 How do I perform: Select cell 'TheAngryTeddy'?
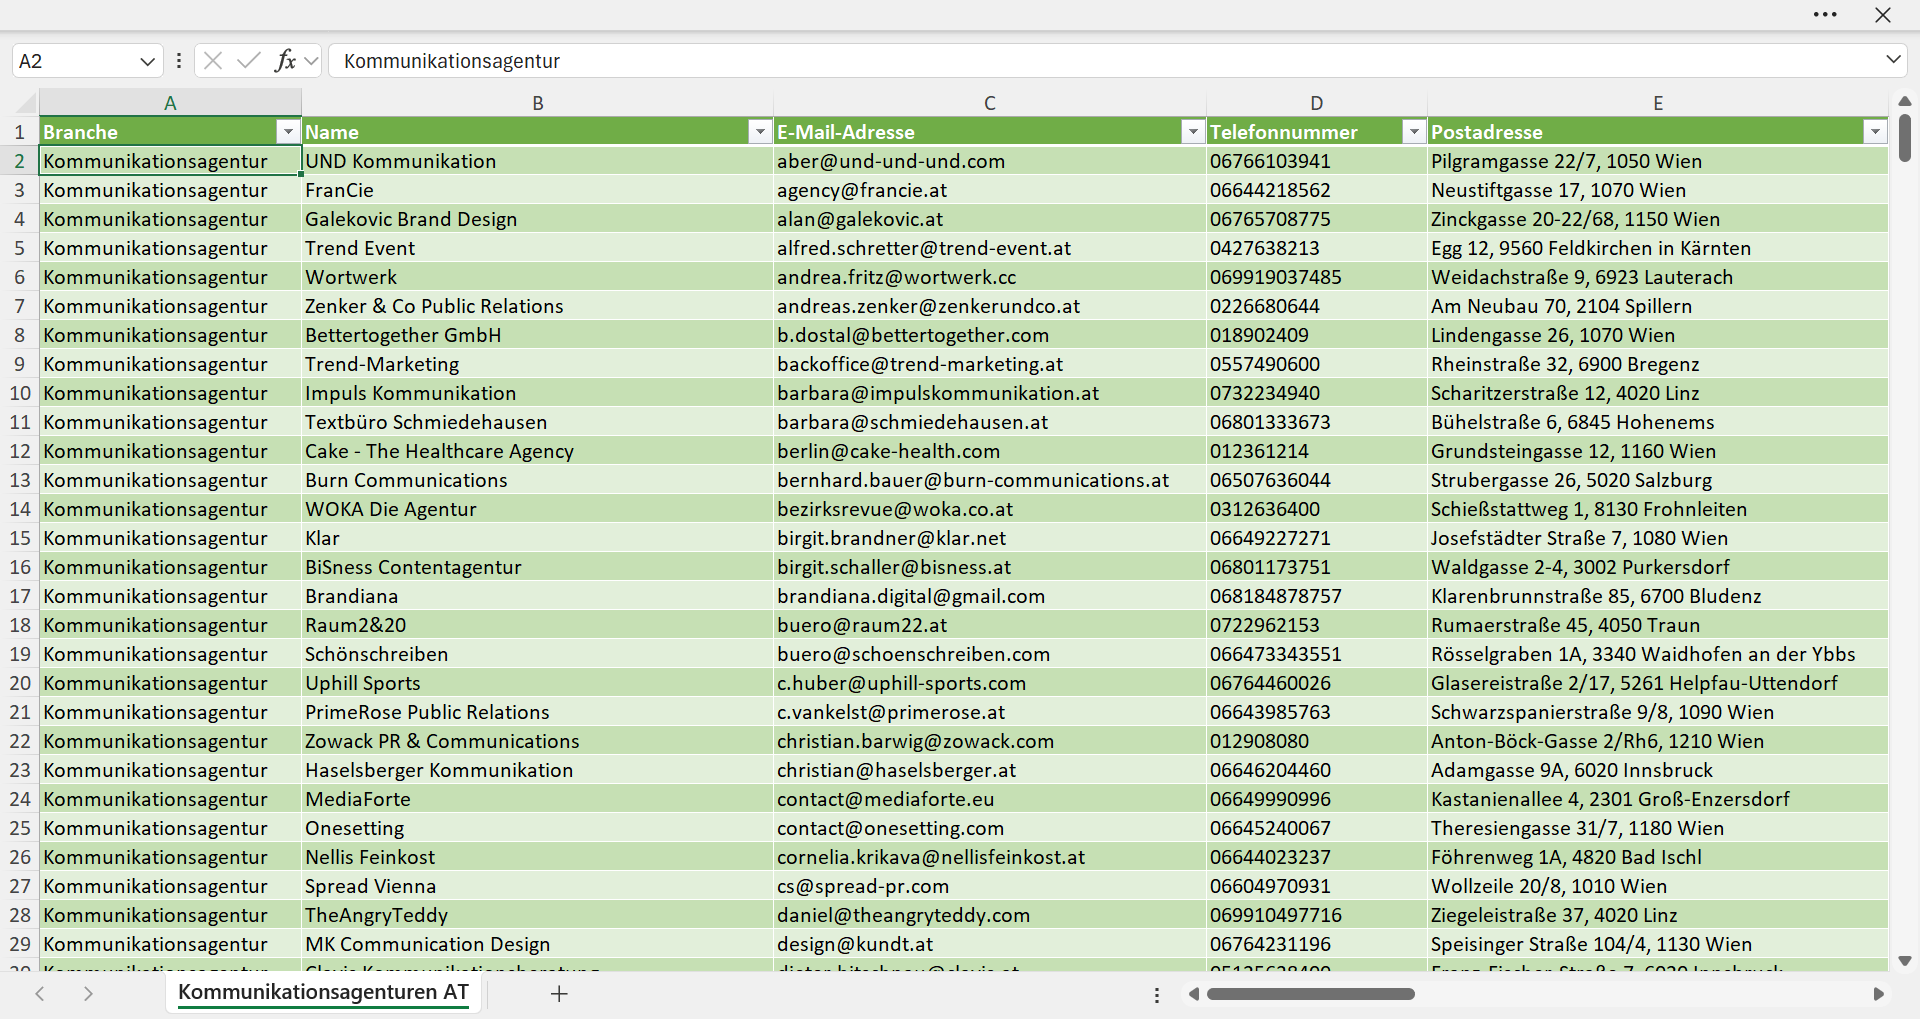[x=538, y=915]
